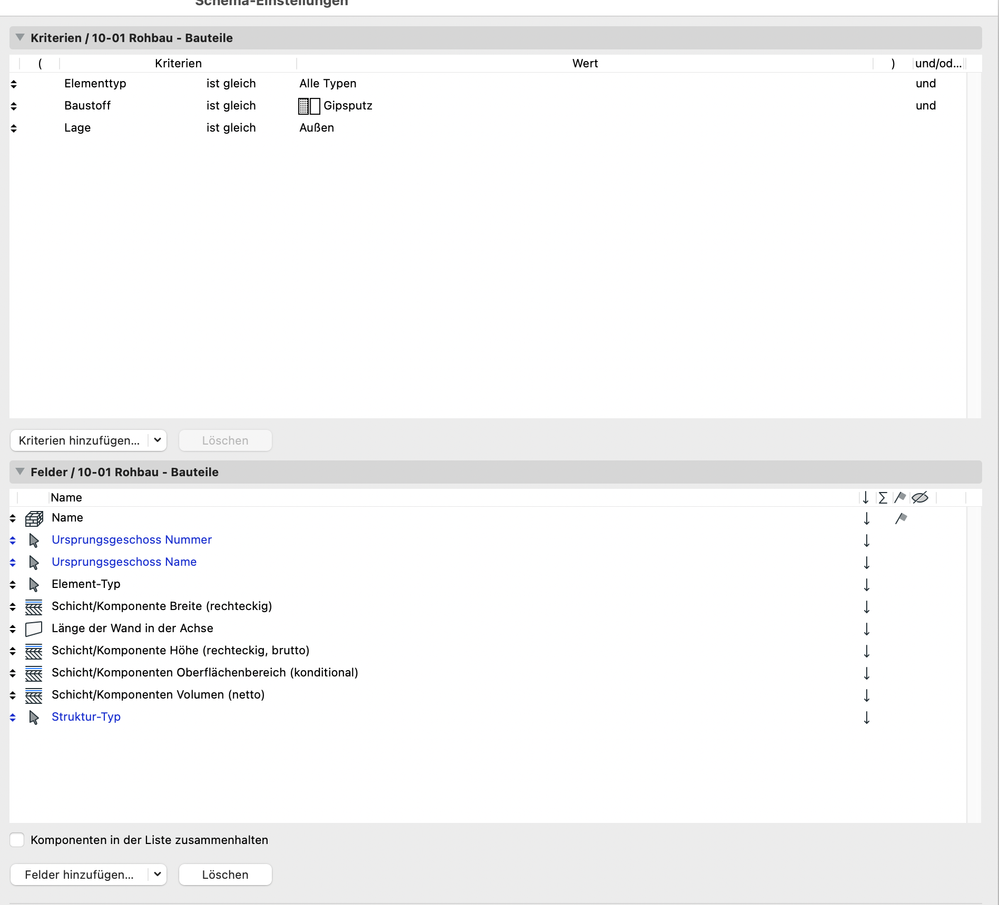Screen dimensions: 999x905
Task: Open the 'ist gleich' operator for Baustoff
Action: click(231, 106)
